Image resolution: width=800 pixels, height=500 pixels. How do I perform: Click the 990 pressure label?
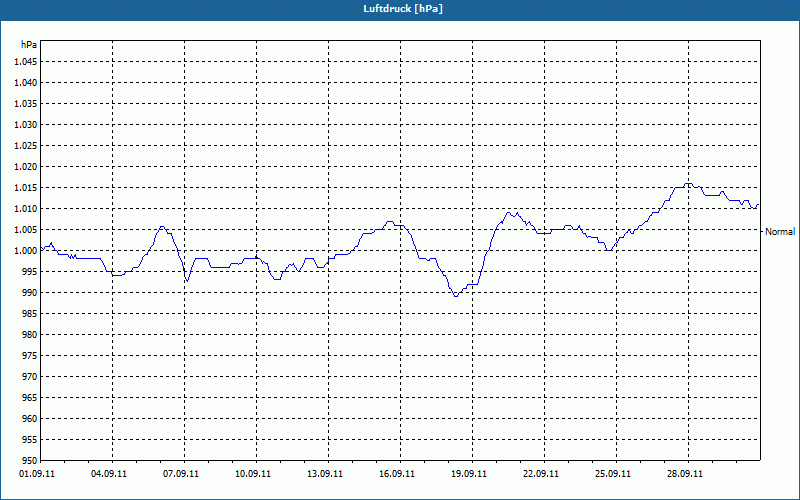pyautogui.click(x=30, y=292)
